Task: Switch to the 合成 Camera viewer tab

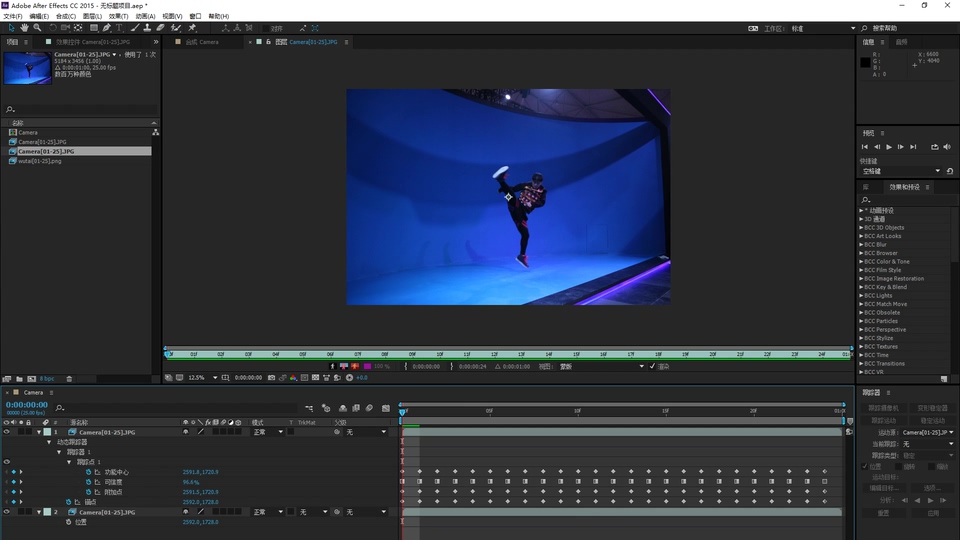Action: coord(202,42)
